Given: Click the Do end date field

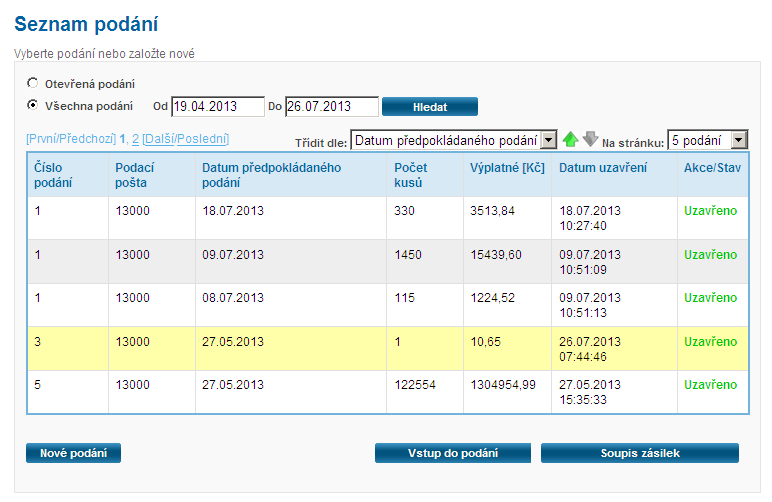Looking at the screenshot, I should point(331,106).
